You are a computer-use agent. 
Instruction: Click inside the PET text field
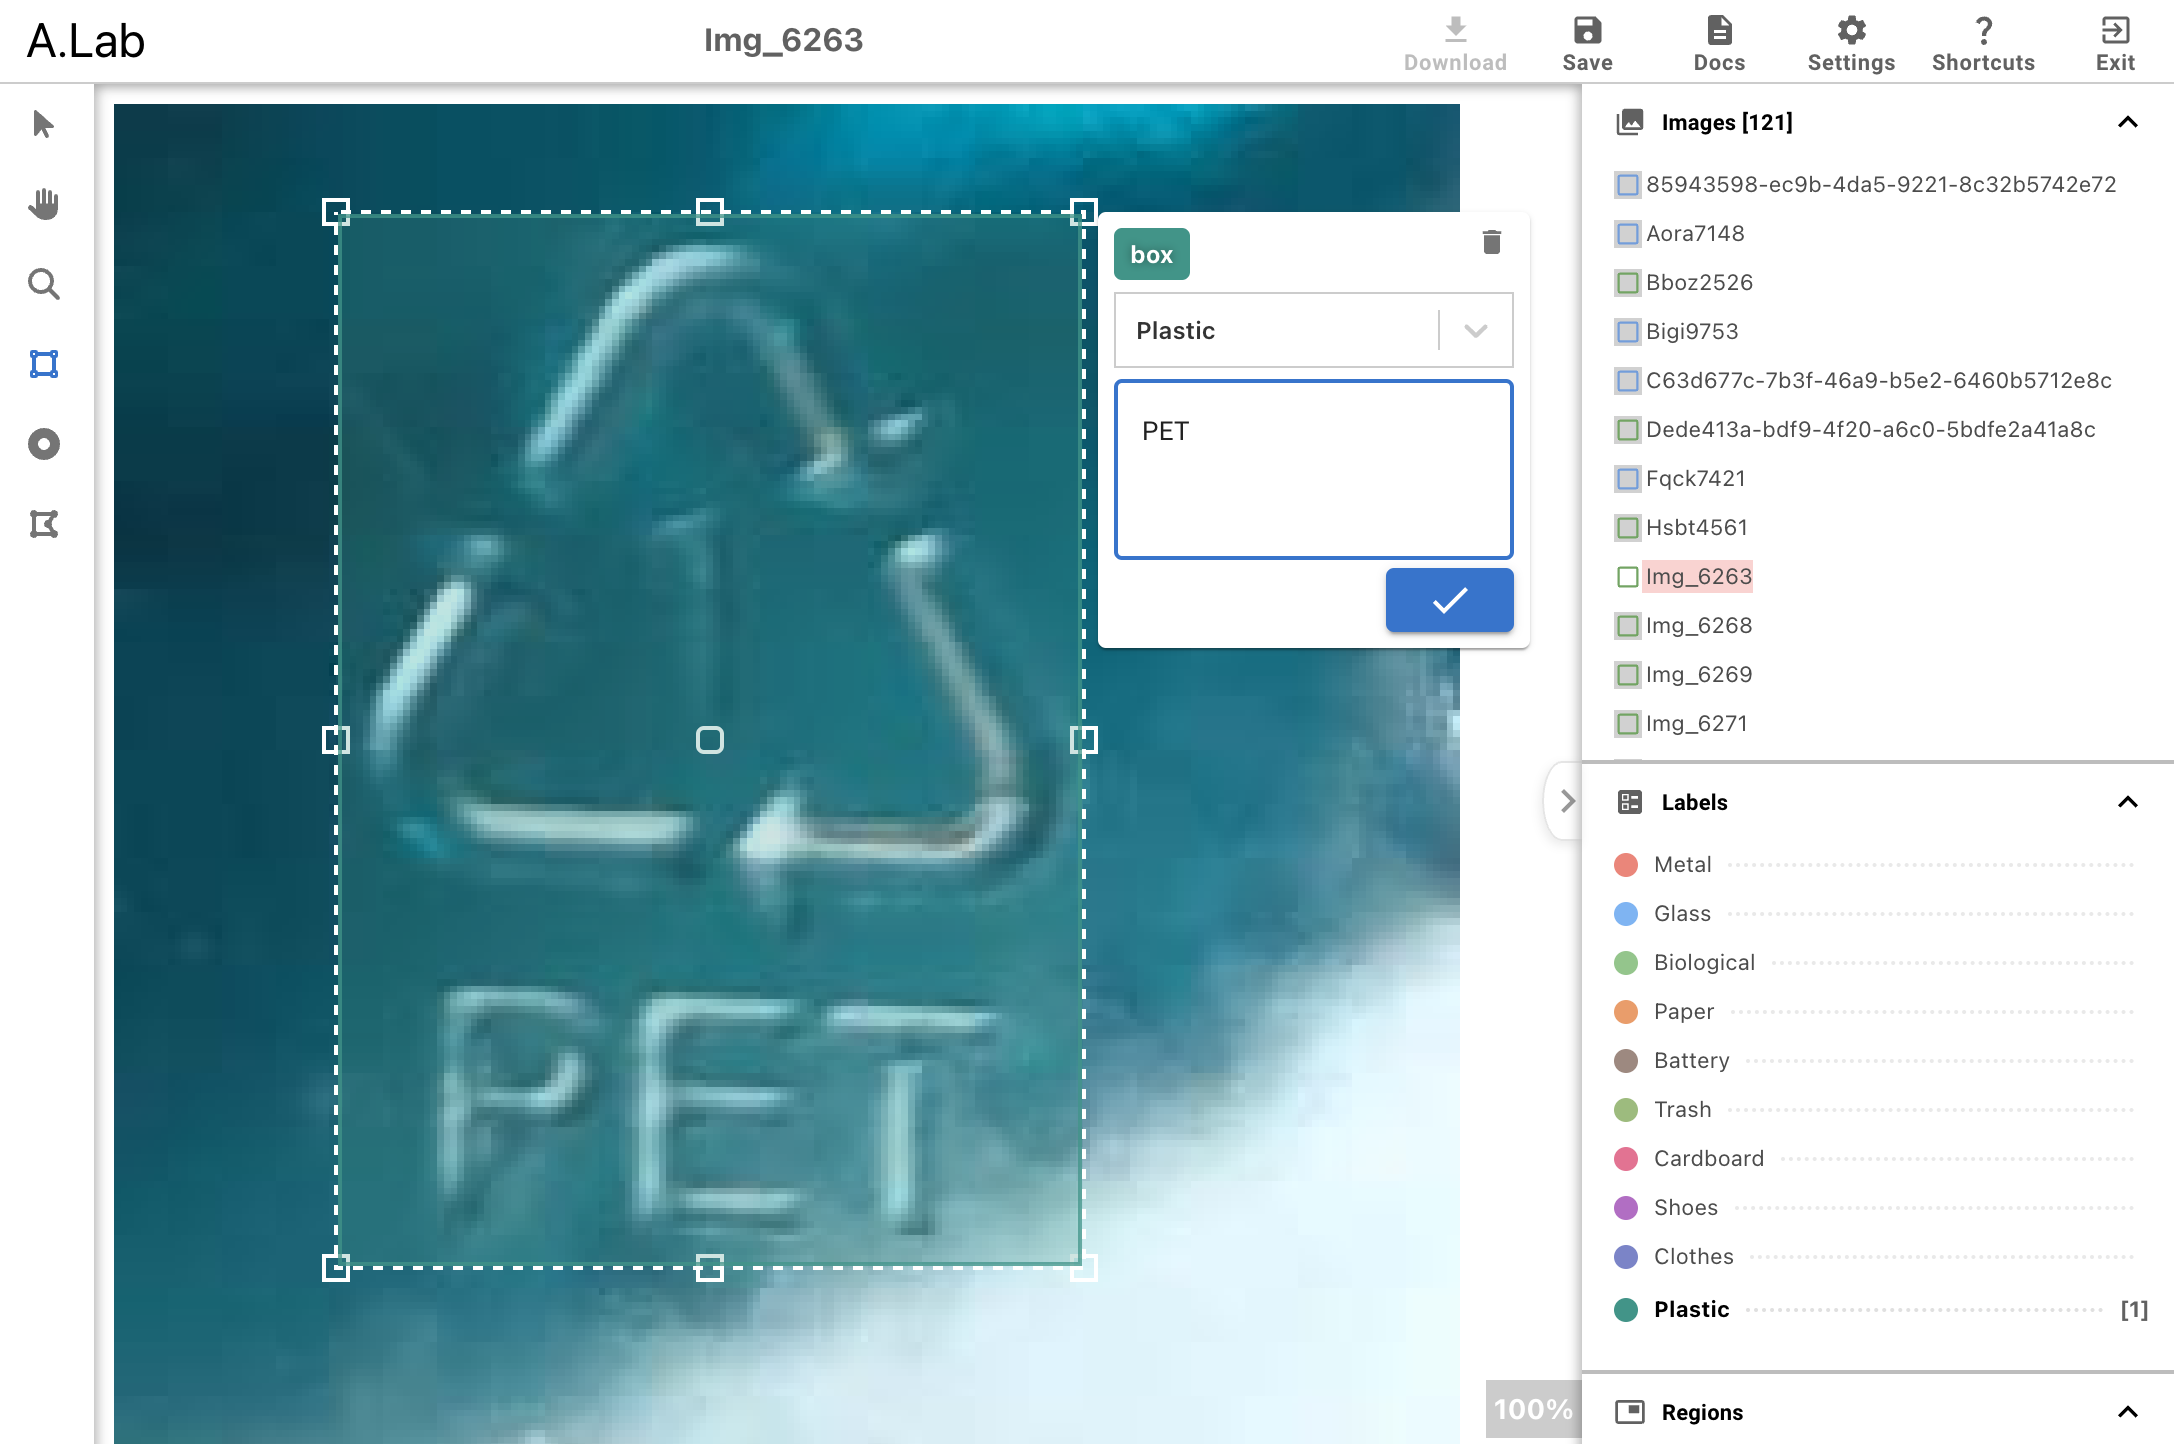(1312, 470)
